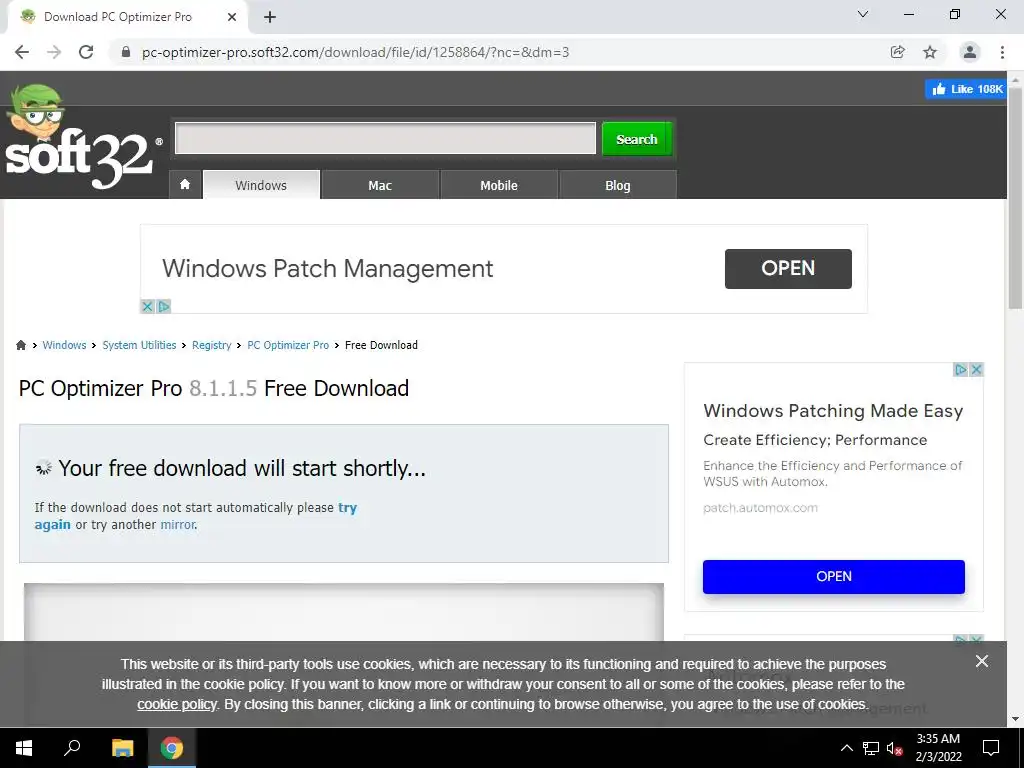Open a new browser tab
This screenshot has width=1024, height=768.
(x=270, y=18)
